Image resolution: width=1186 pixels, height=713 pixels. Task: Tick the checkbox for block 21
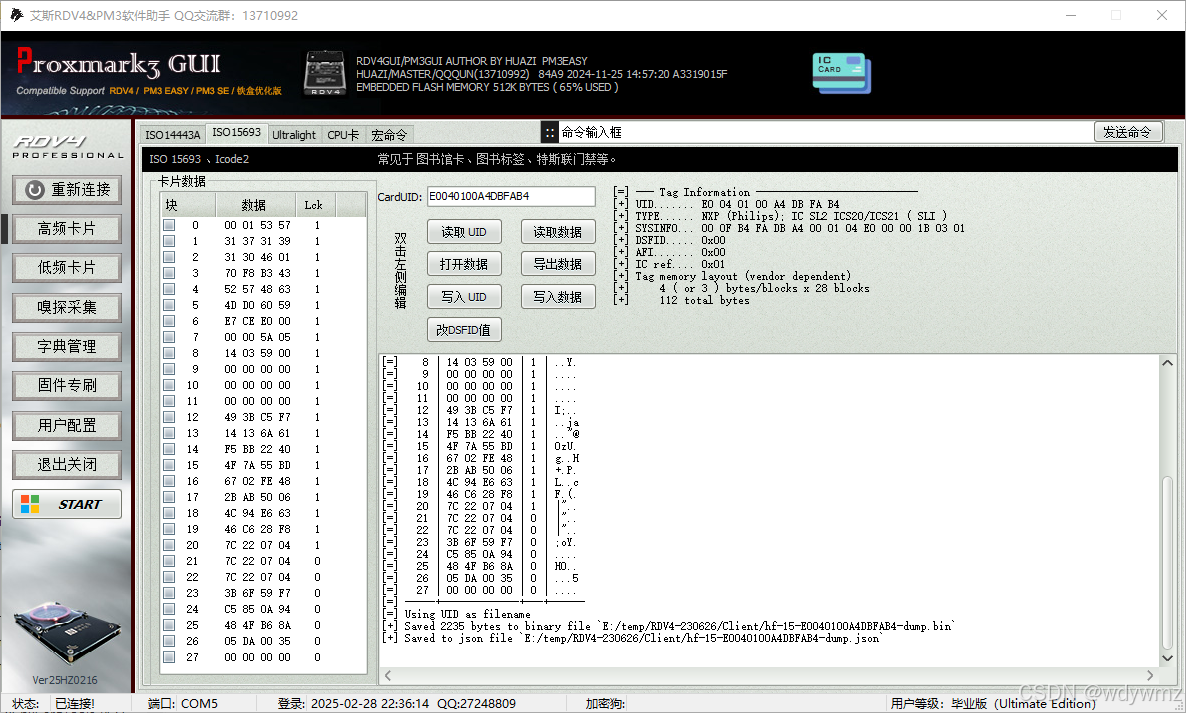[169, 561]
